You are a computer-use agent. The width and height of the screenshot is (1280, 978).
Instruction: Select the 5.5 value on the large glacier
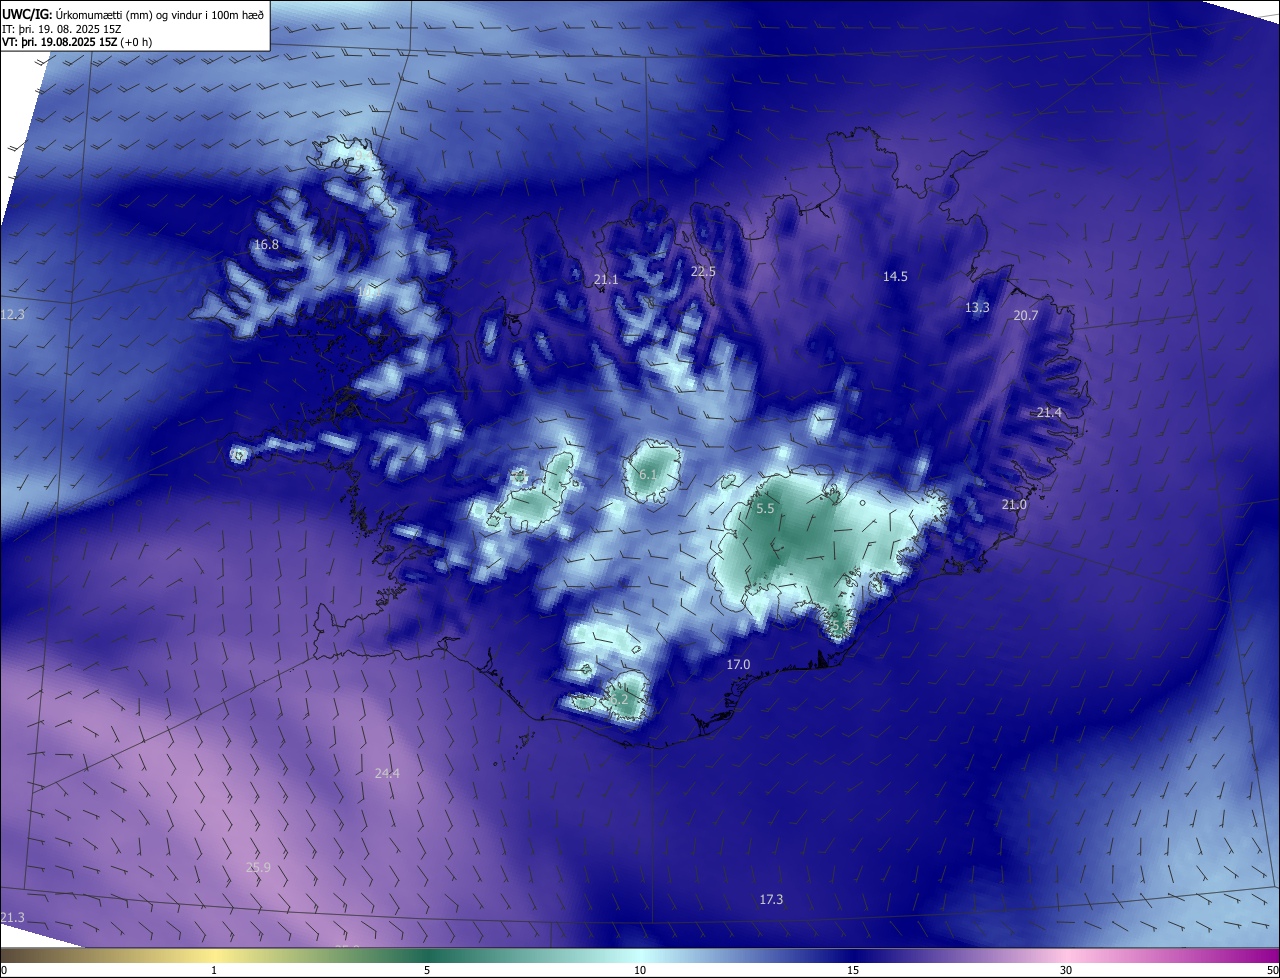765,509
